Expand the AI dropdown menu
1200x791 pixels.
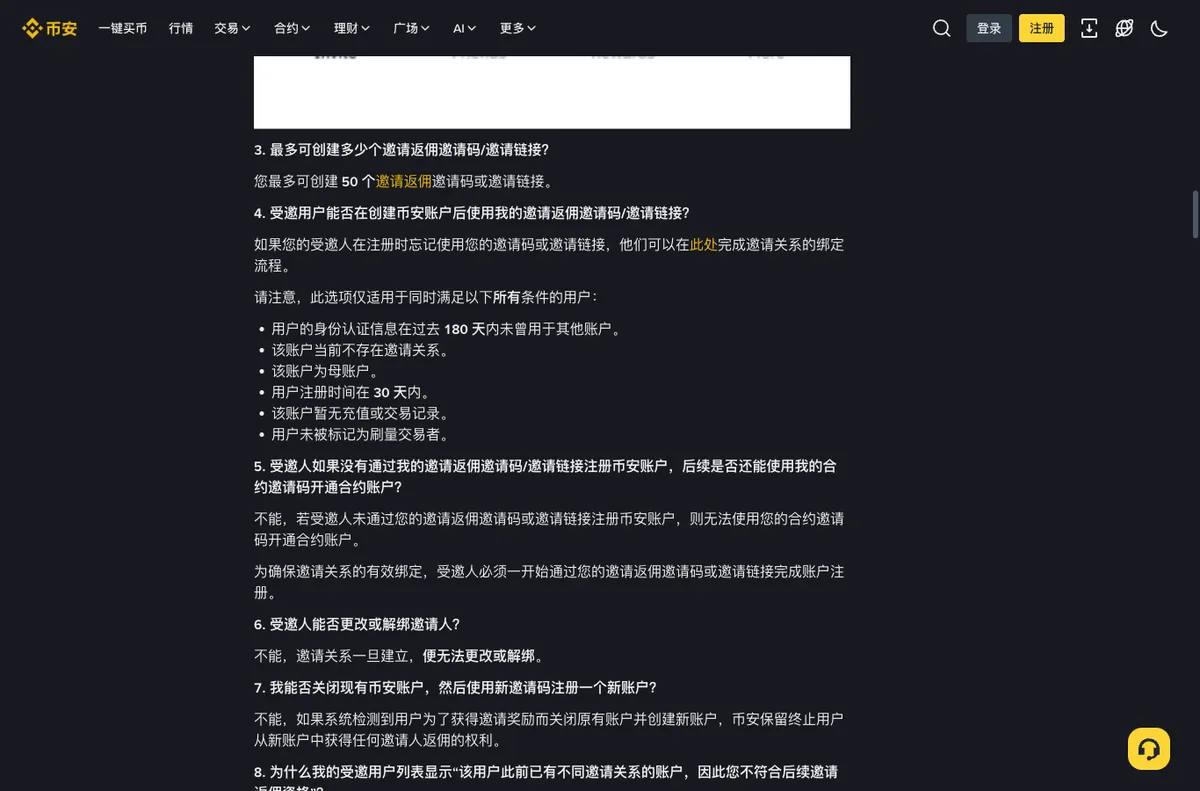coord(465,28)
